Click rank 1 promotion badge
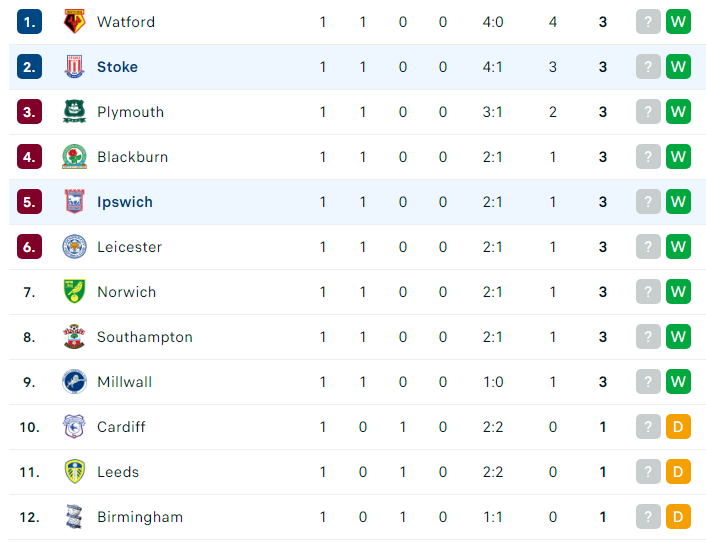This screenshot has height=542, width=706. 29,22
